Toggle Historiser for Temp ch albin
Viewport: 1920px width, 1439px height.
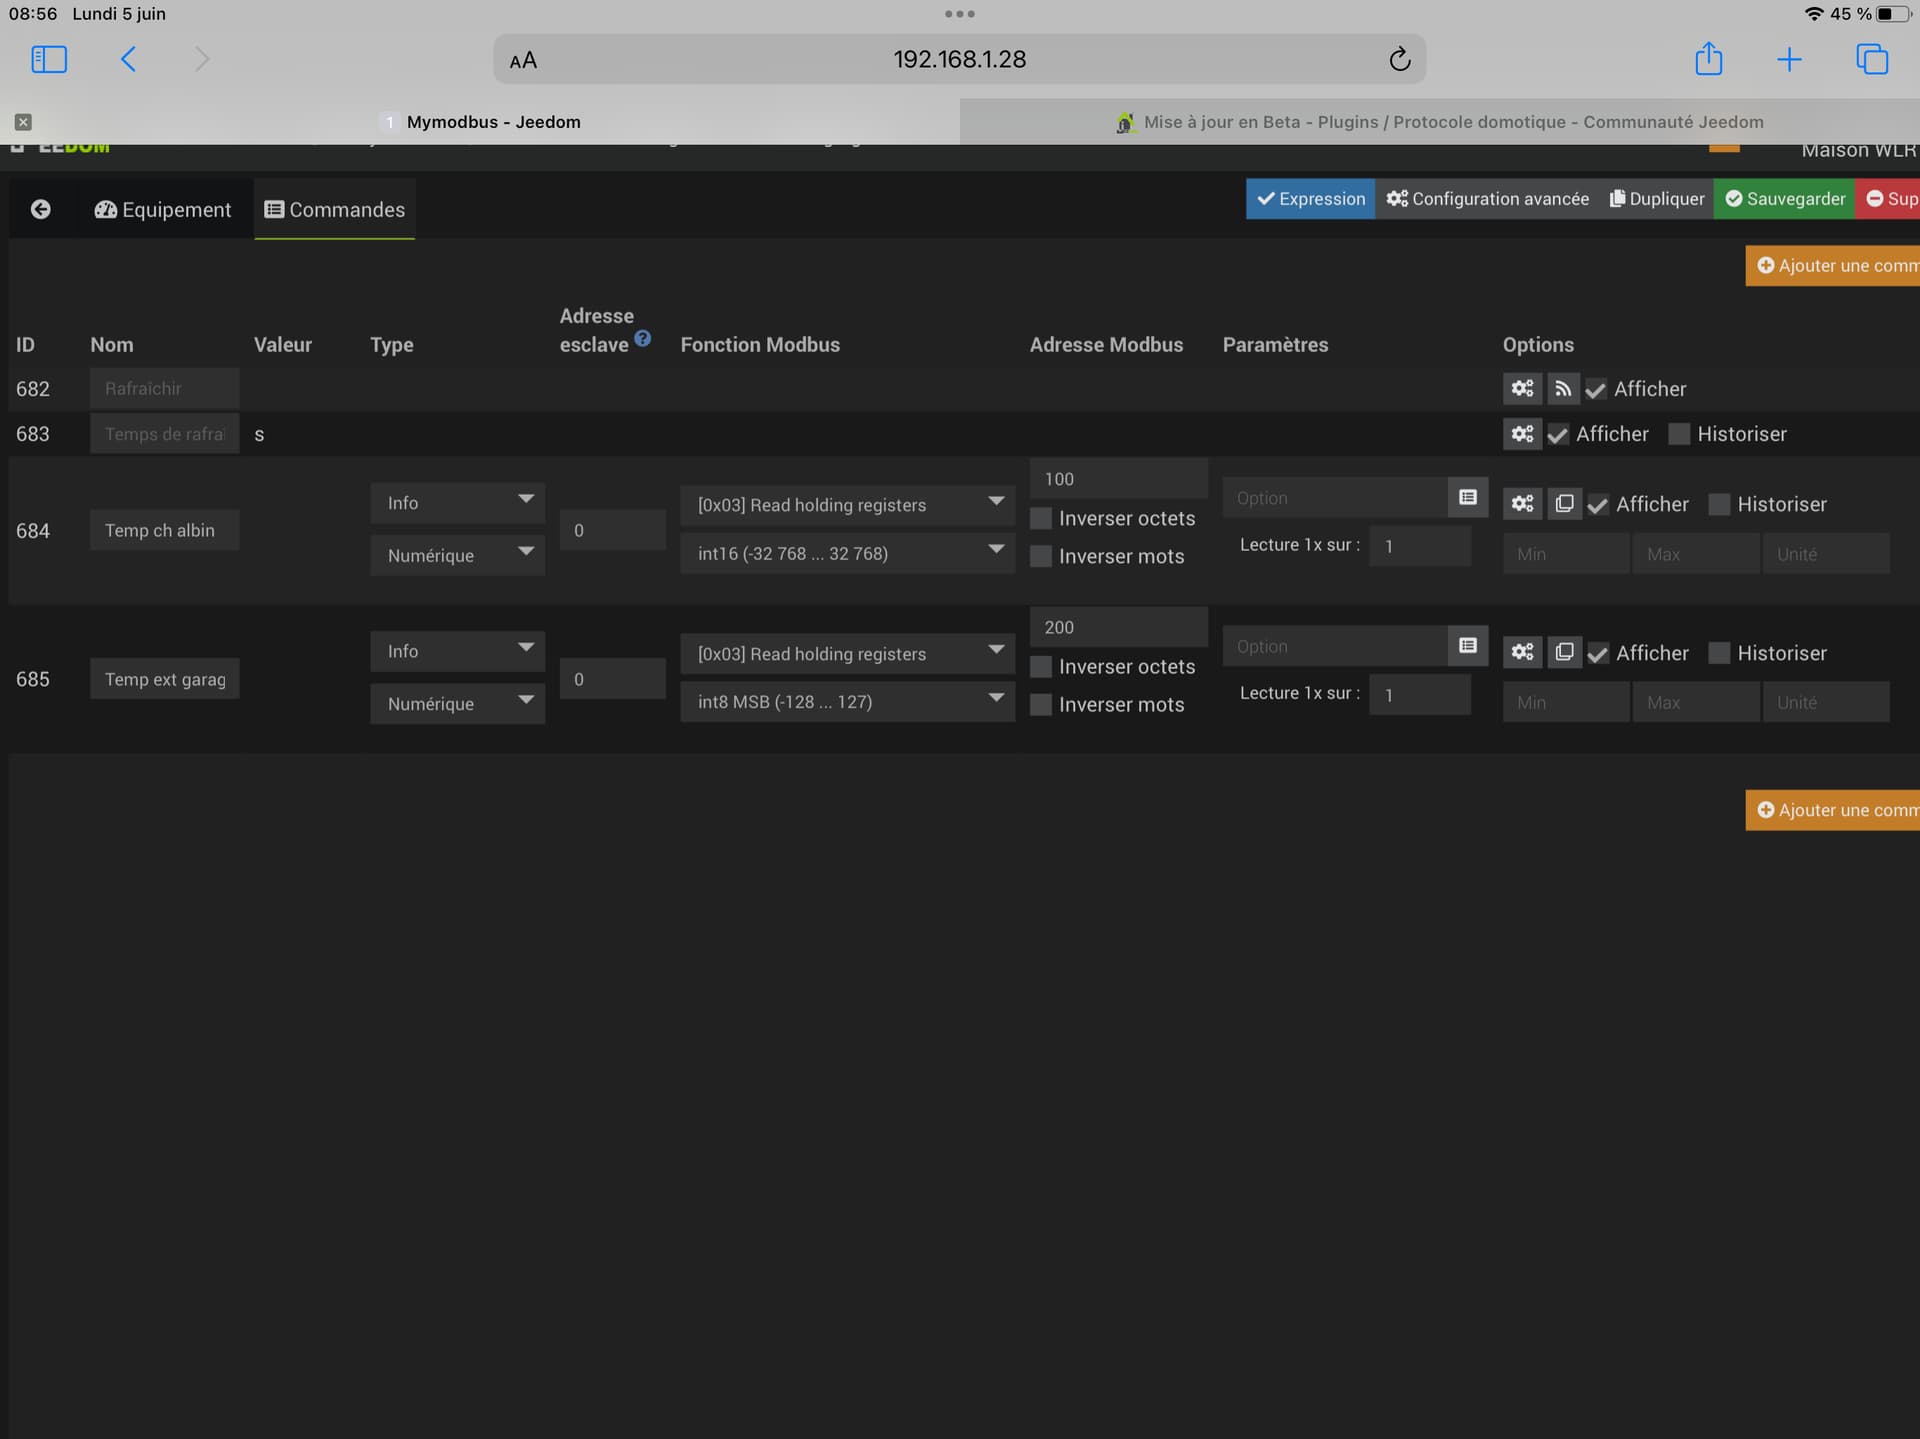click(1719, 504)
